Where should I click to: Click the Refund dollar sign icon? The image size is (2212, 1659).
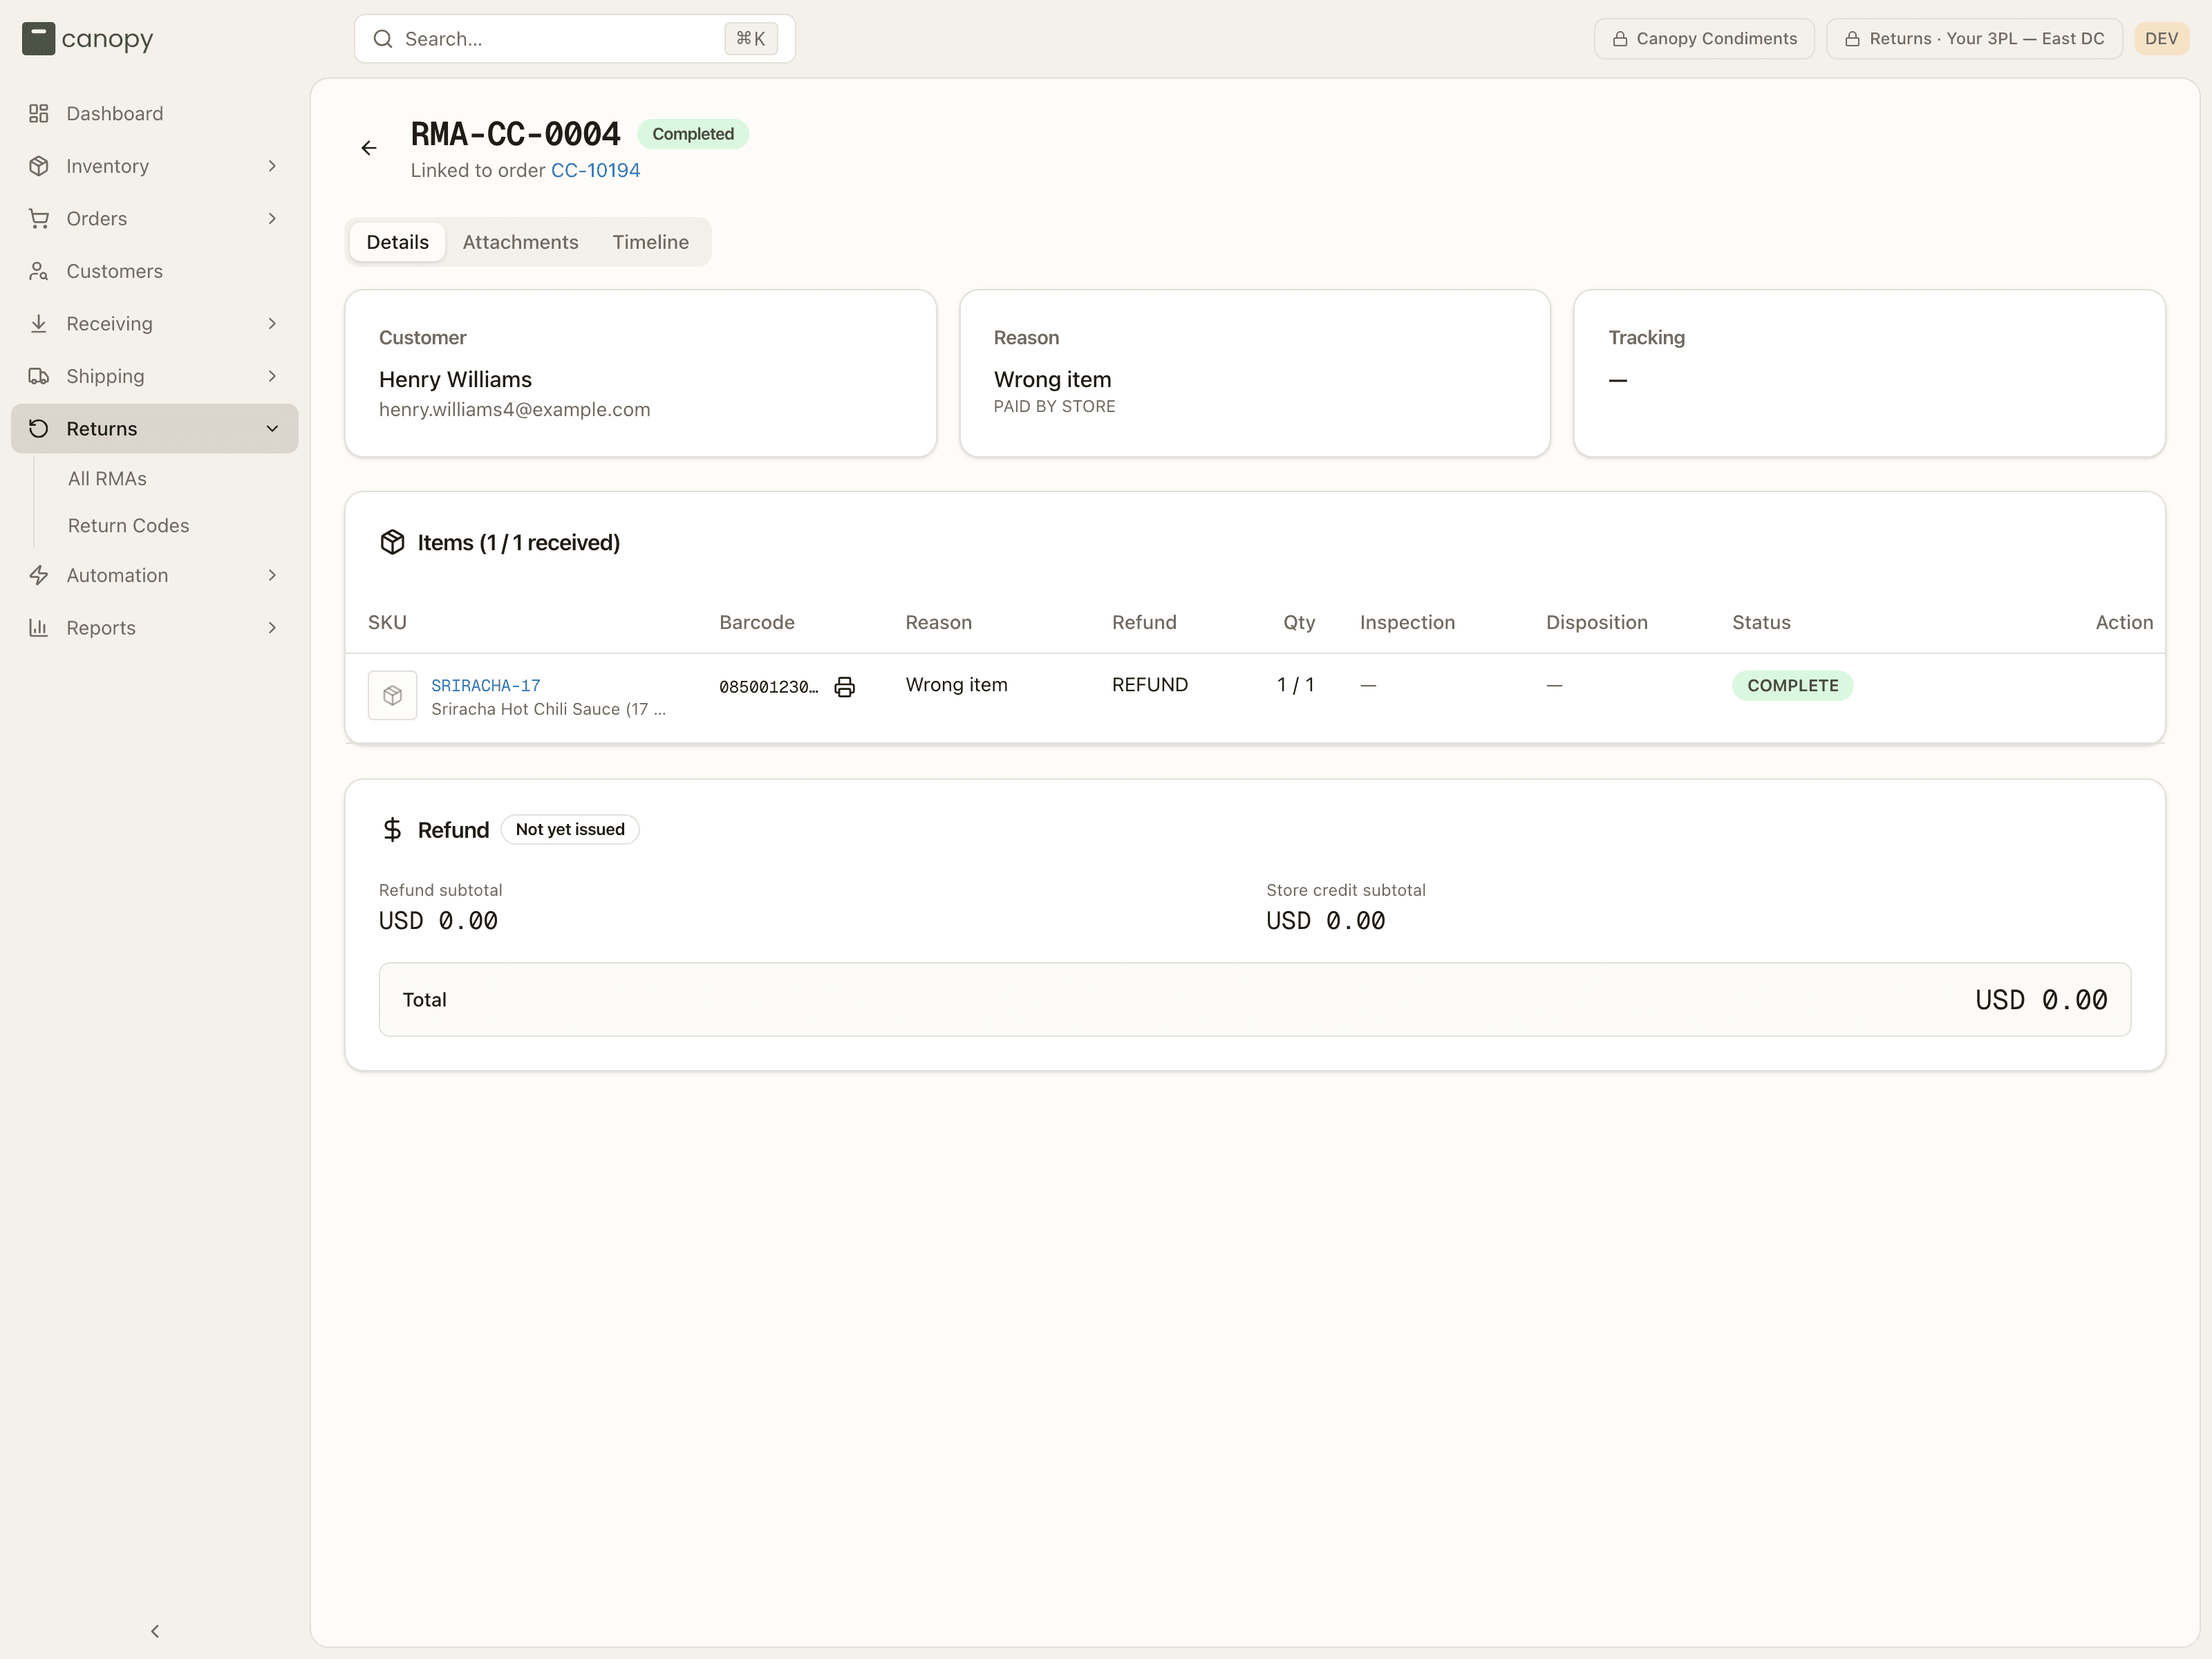pos(392,830)
